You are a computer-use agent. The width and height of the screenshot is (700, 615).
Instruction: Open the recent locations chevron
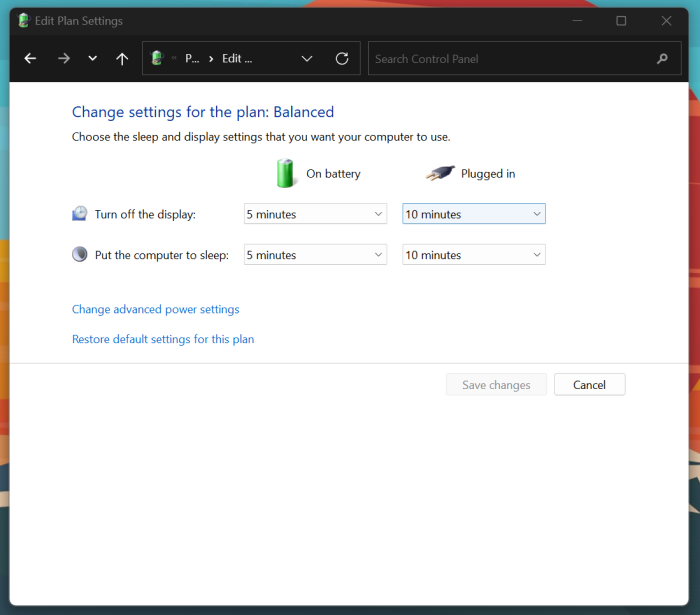(92, 58)
